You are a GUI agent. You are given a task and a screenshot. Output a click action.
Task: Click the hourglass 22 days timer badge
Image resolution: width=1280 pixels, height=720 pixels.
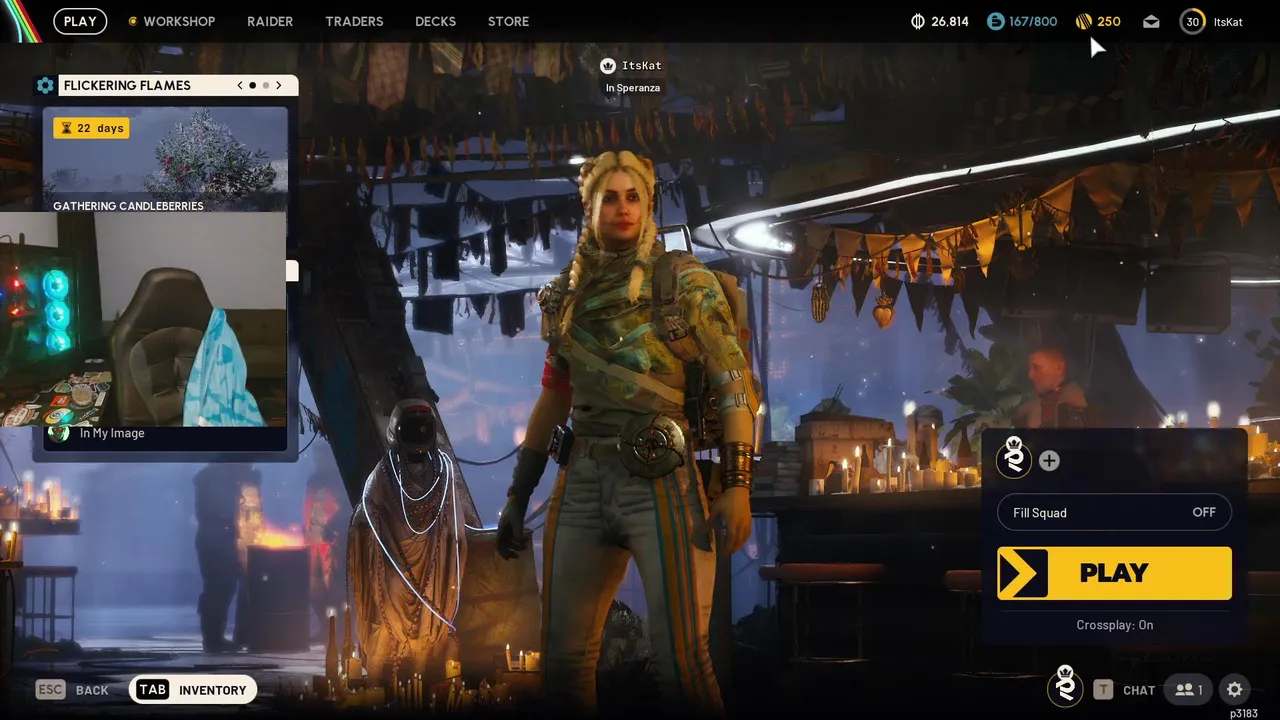tap(91, 128)
